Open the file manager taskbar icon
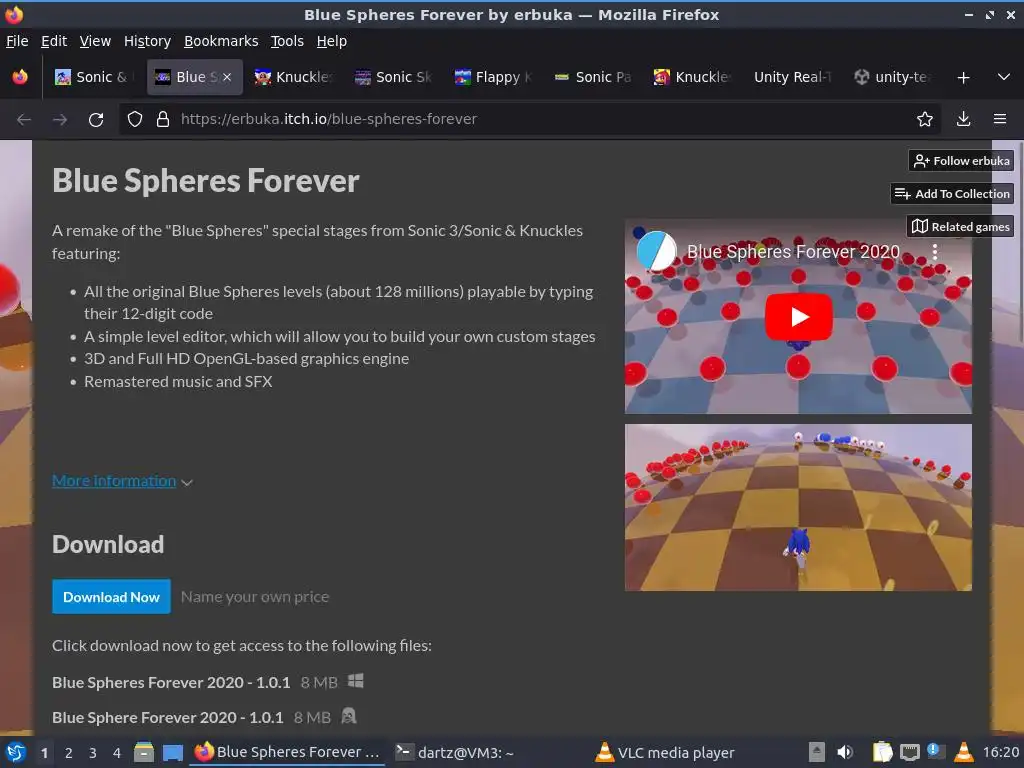This screenshot has width=1024, height=768. (144, 752)
